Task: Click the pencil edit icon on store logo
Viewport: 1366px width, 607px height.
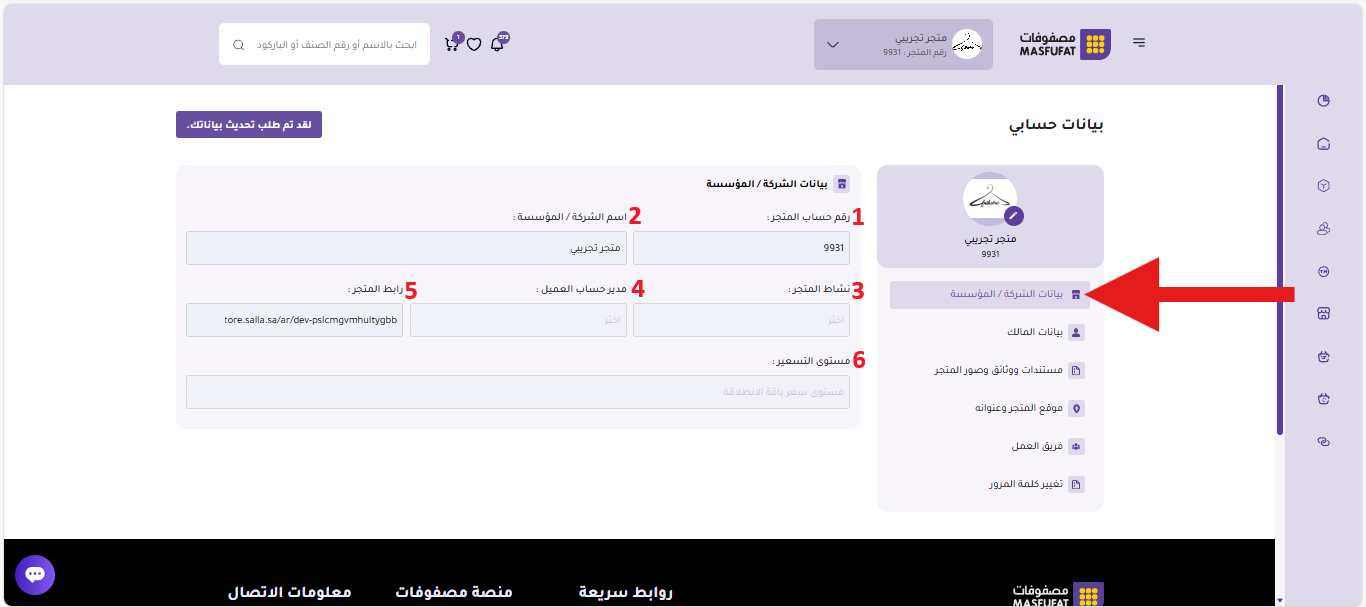Action: click(x=1013, y=215)
